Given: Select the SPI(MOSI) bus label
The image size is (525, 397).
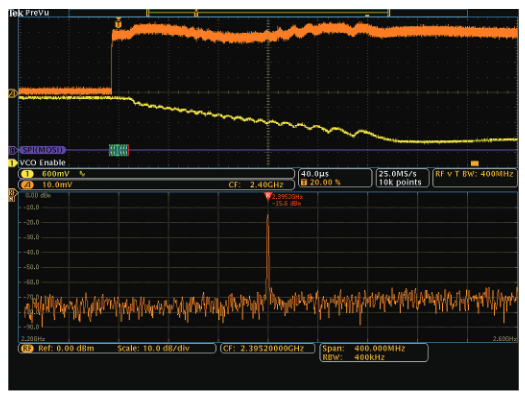Looking at the screenshot, I should [x=42, y=150].
